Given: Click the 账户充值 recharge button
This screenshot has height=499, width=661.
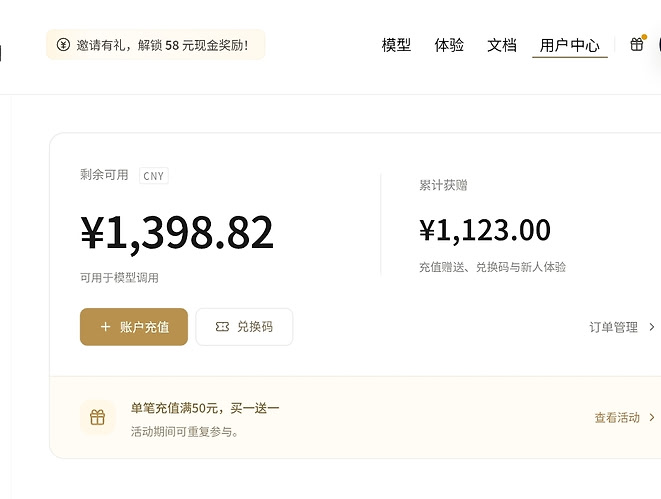Looking at the screenshot, I should 134,327.
